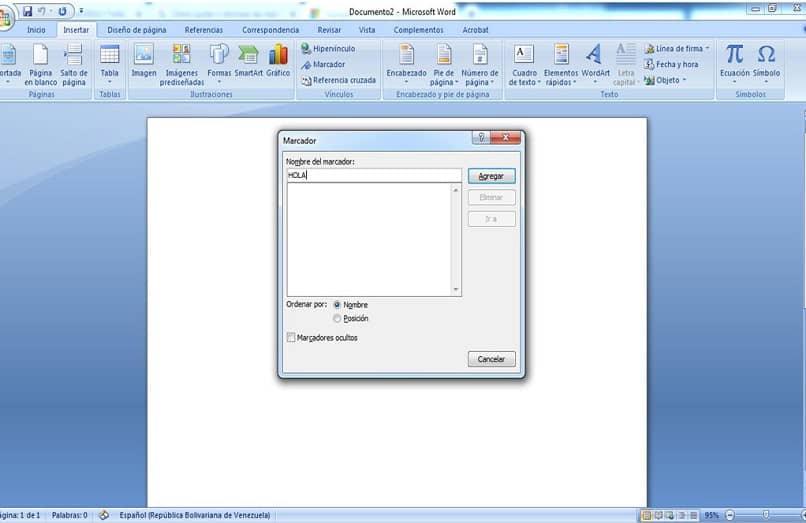Click the zoom out minus button
This screenshot has height=523, width=806.
[x=729, y=515]
